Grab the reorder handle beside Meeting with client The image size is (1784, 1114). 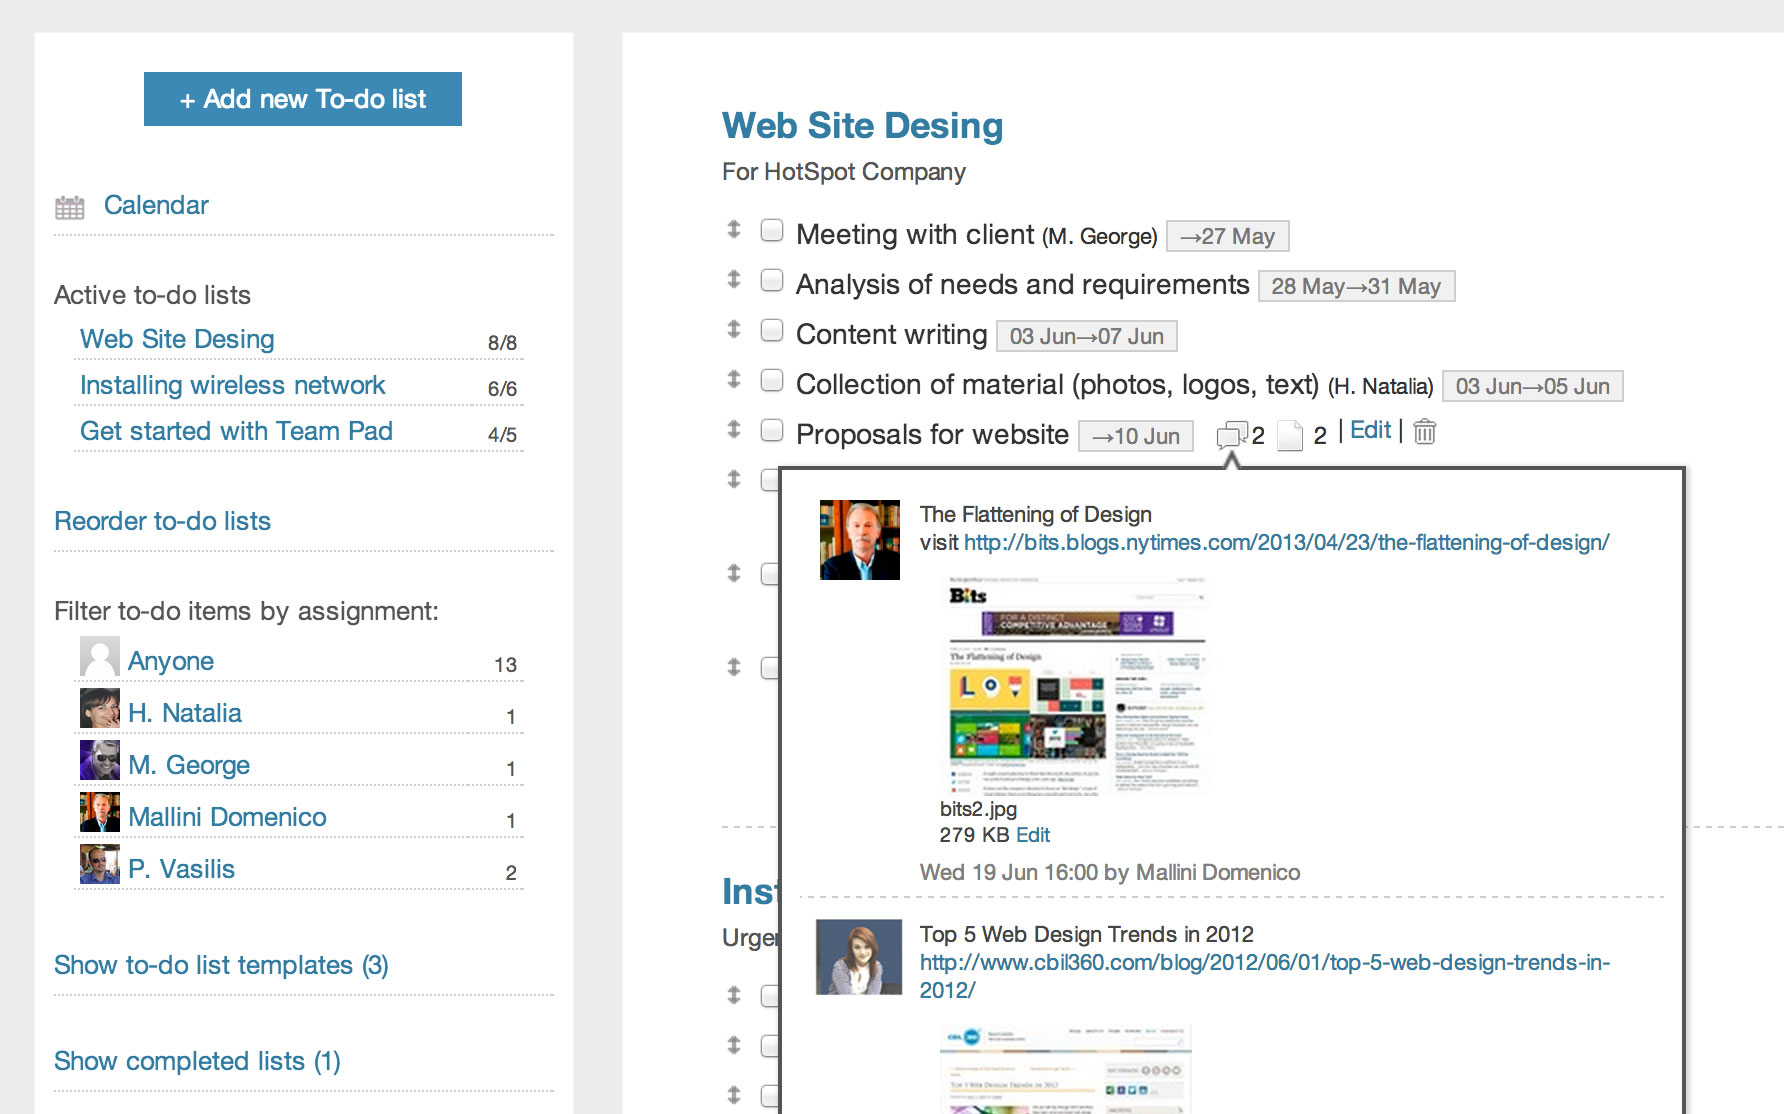[734, 230]
